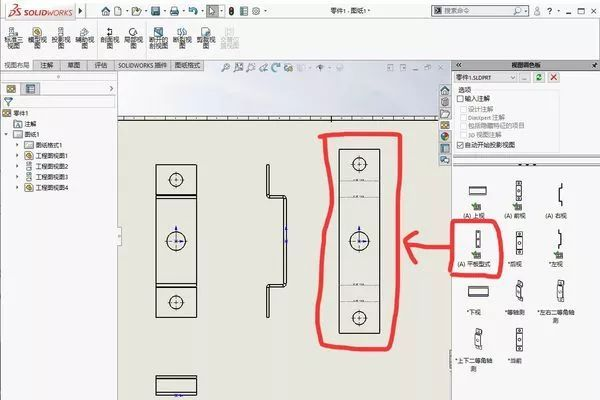Open the Help question mark
The height and width of the screenshot is (400, 600).
click(x=549, y=11)
